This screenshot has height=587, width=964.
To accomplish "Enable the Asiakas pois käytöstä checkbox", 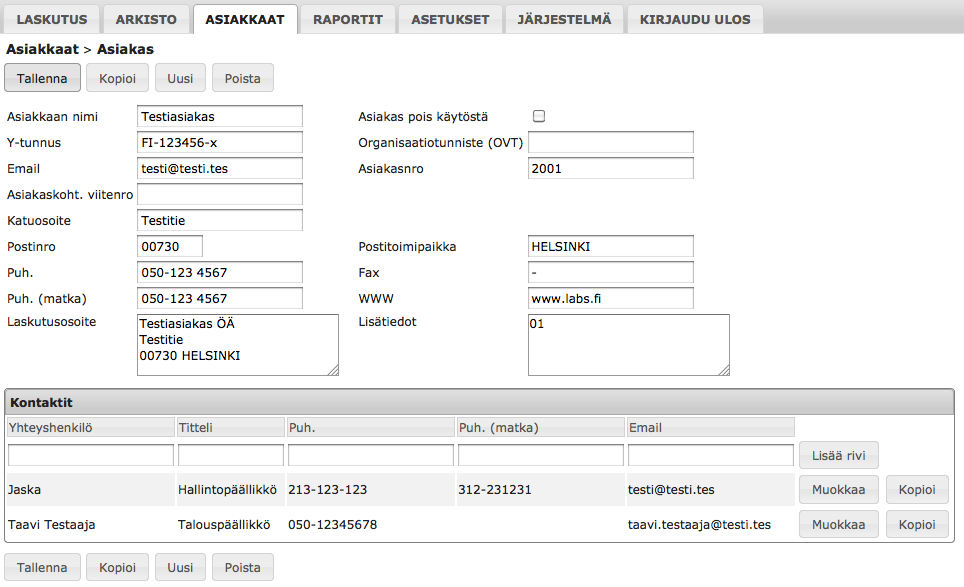I will [x=539, y=116].
